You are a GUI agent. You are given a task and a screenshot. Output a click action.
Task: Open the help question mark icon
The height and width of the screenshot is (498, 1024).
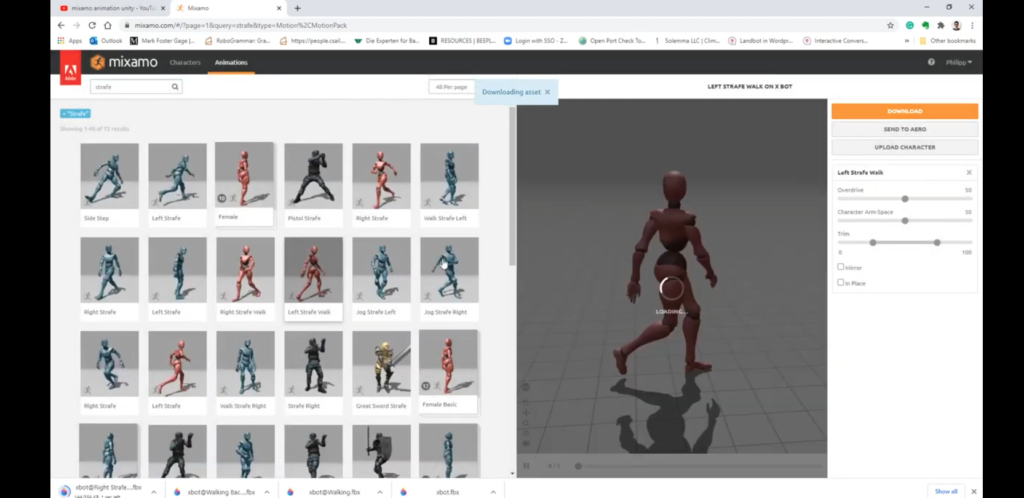coord(931,62)
